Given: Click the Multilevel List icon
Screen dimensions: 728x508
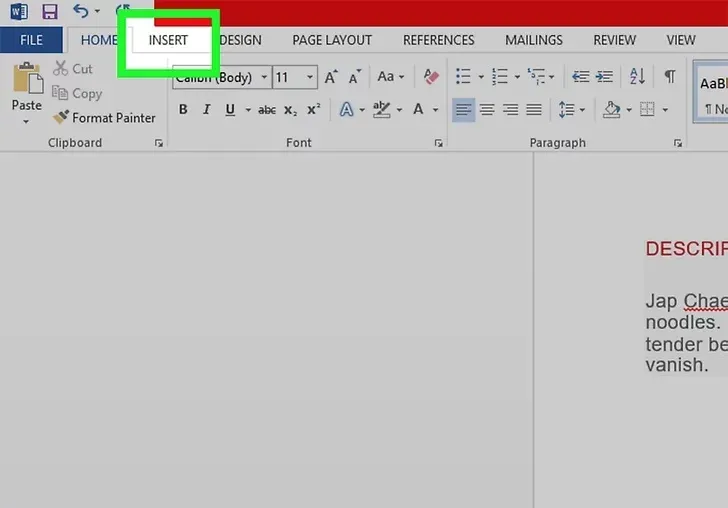Looking at the screenshot, I should 536,77.
